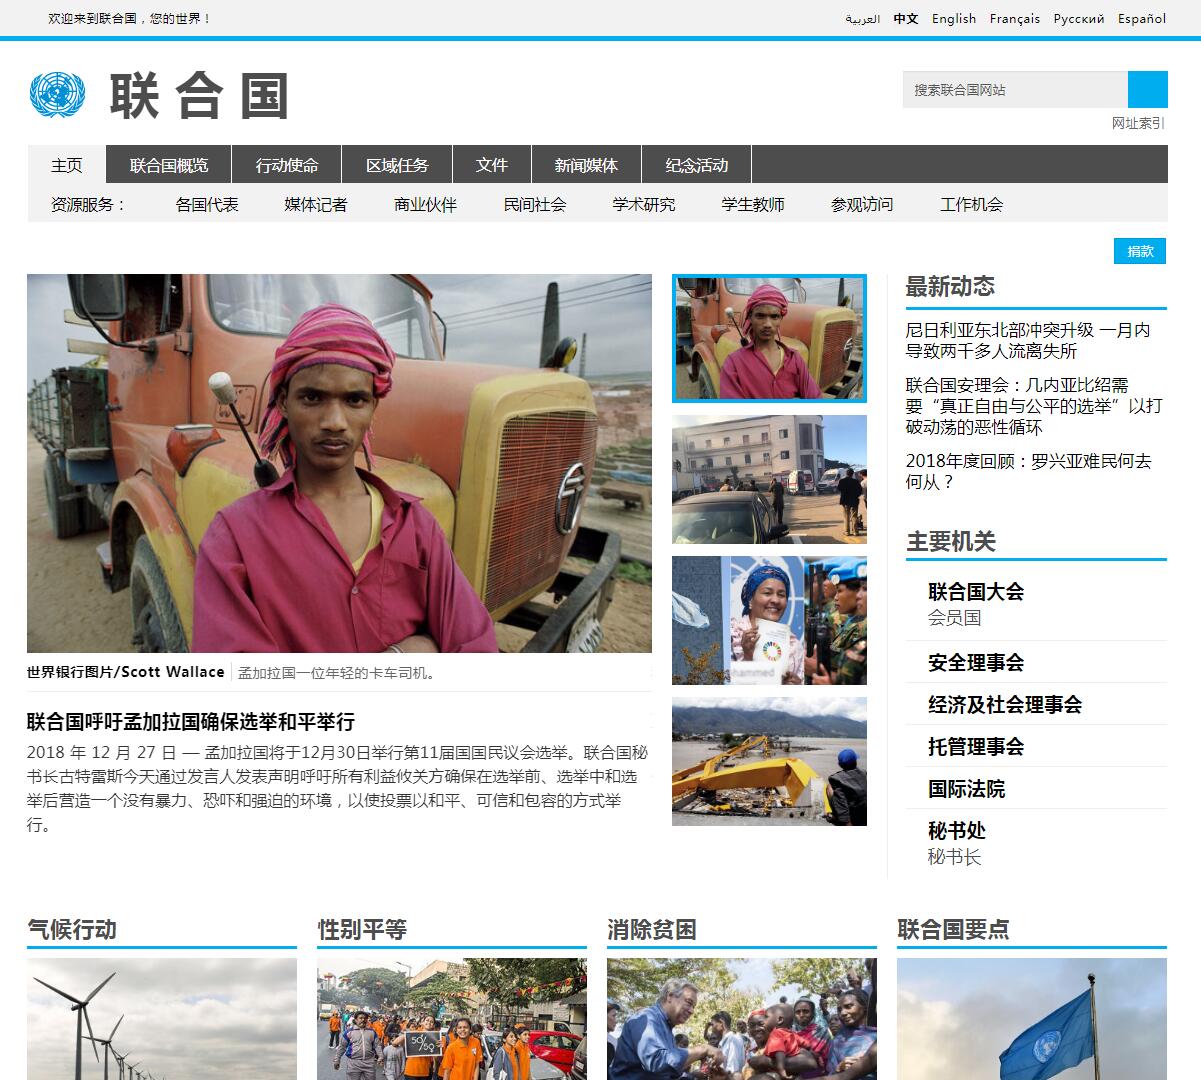Open the 国际法院 link
Screen dimensions: 1201x1080
coord(966,788)
